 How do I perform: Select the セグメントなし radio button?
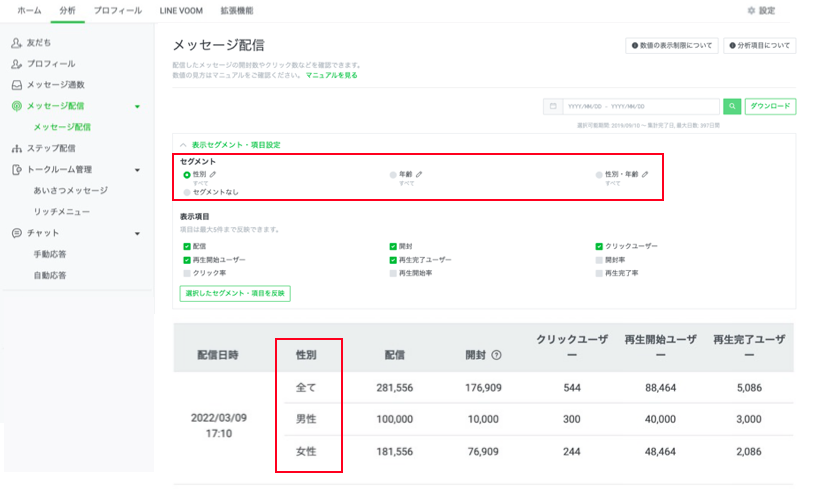point(186,193)
